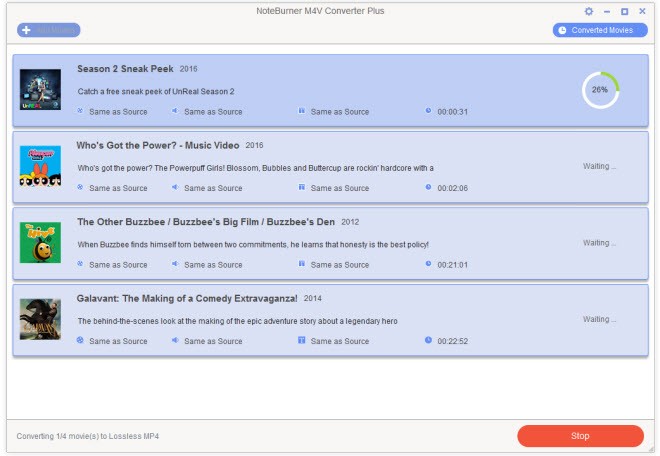Click status text Converting 1/4 movie(s) to Lossless MP4

88,436
